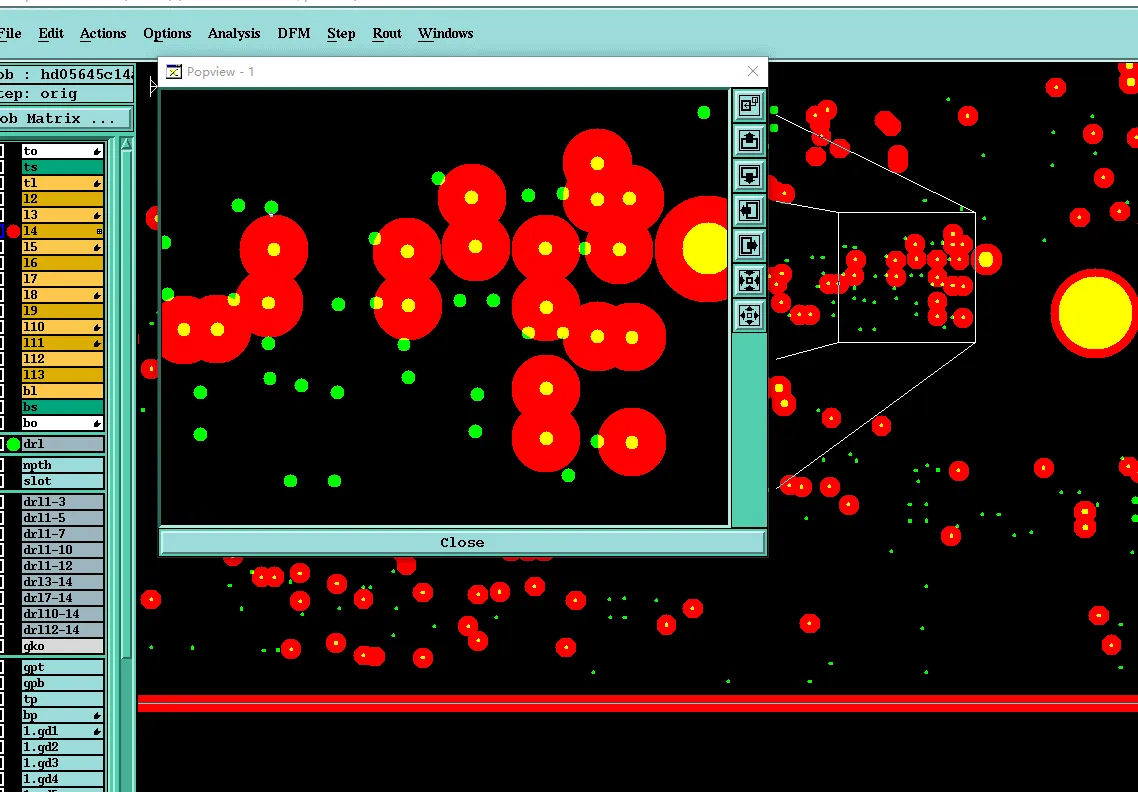Open the dropdown arrow on layer to
The image size is (1138, 792).
pos(96,151)
